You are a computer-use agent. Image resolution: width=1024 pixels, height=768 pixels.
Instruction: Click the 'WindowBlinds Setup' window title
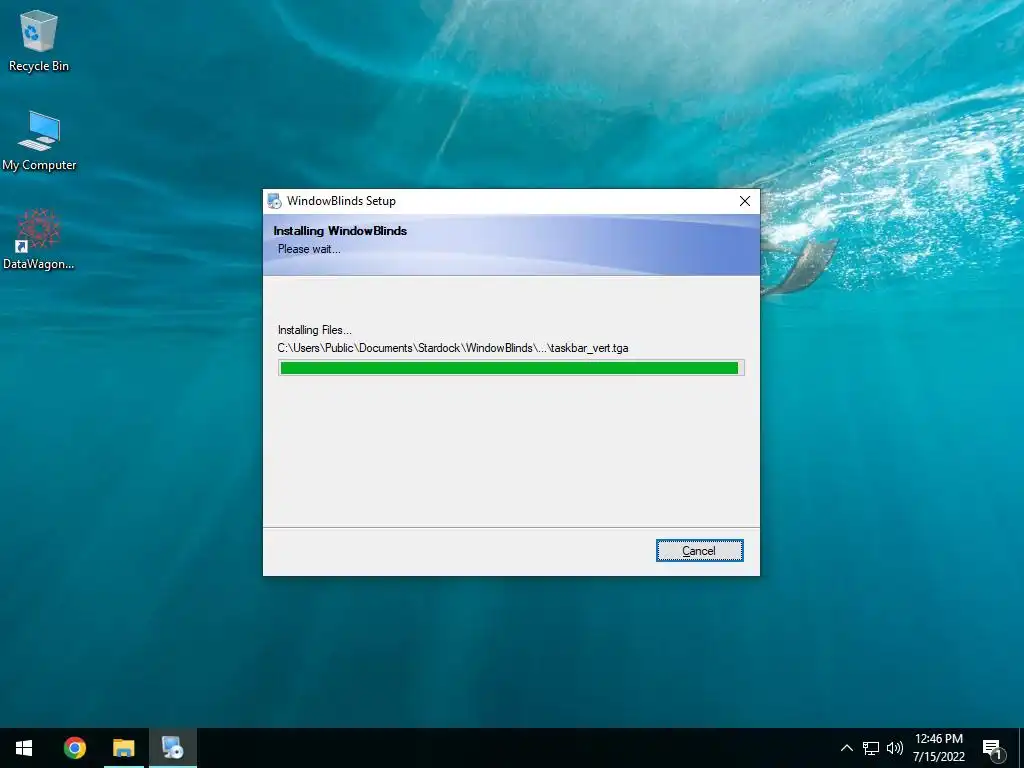(341, 201)
